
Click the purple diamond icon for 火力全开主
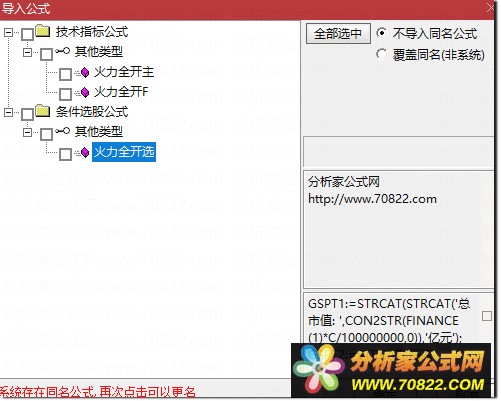point(85,72)
